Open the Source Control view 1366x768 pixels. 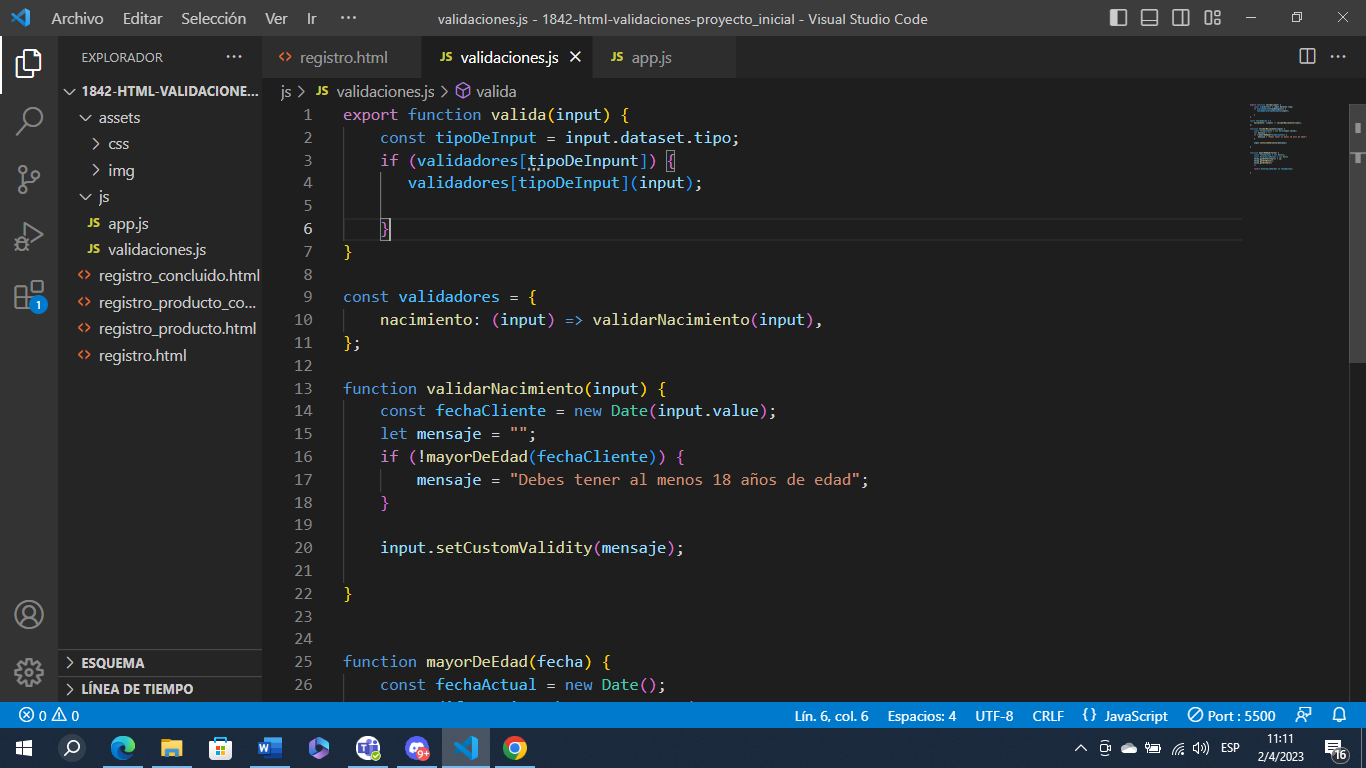coord(29,180)
